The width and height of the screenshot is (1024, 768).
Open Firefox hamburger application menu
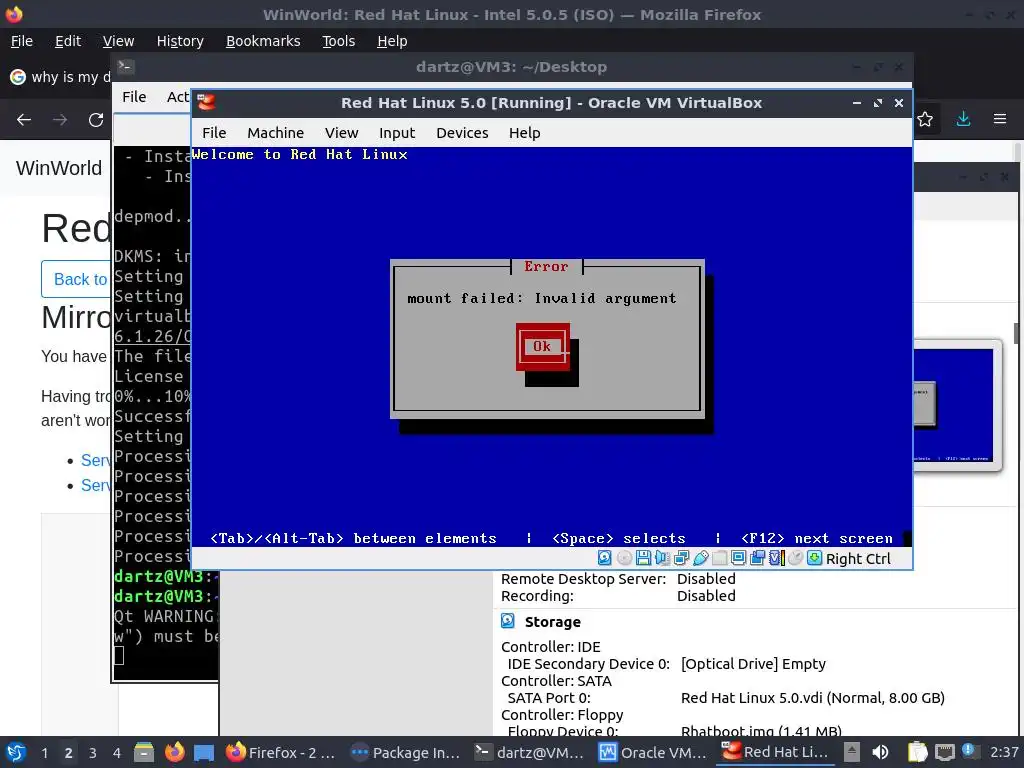(1000, 120)
